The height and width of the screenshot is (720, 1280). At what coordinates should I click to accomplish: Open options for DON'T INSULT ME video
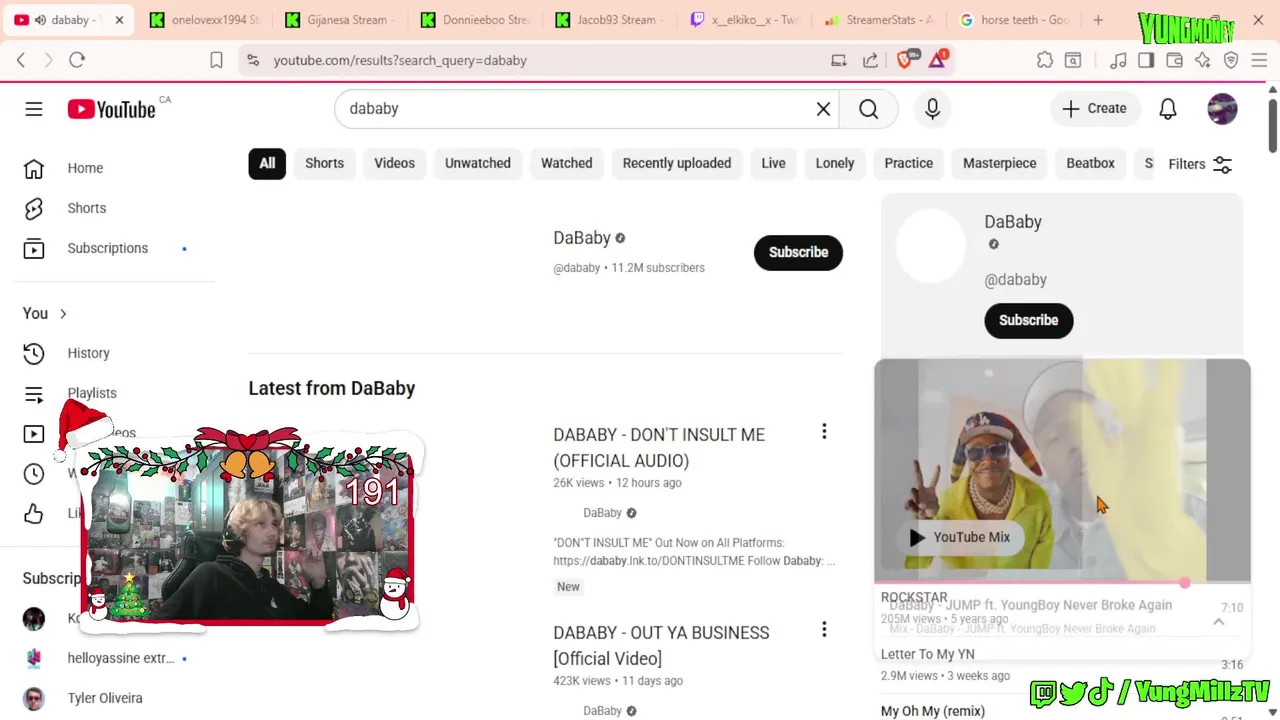point(824,432)
